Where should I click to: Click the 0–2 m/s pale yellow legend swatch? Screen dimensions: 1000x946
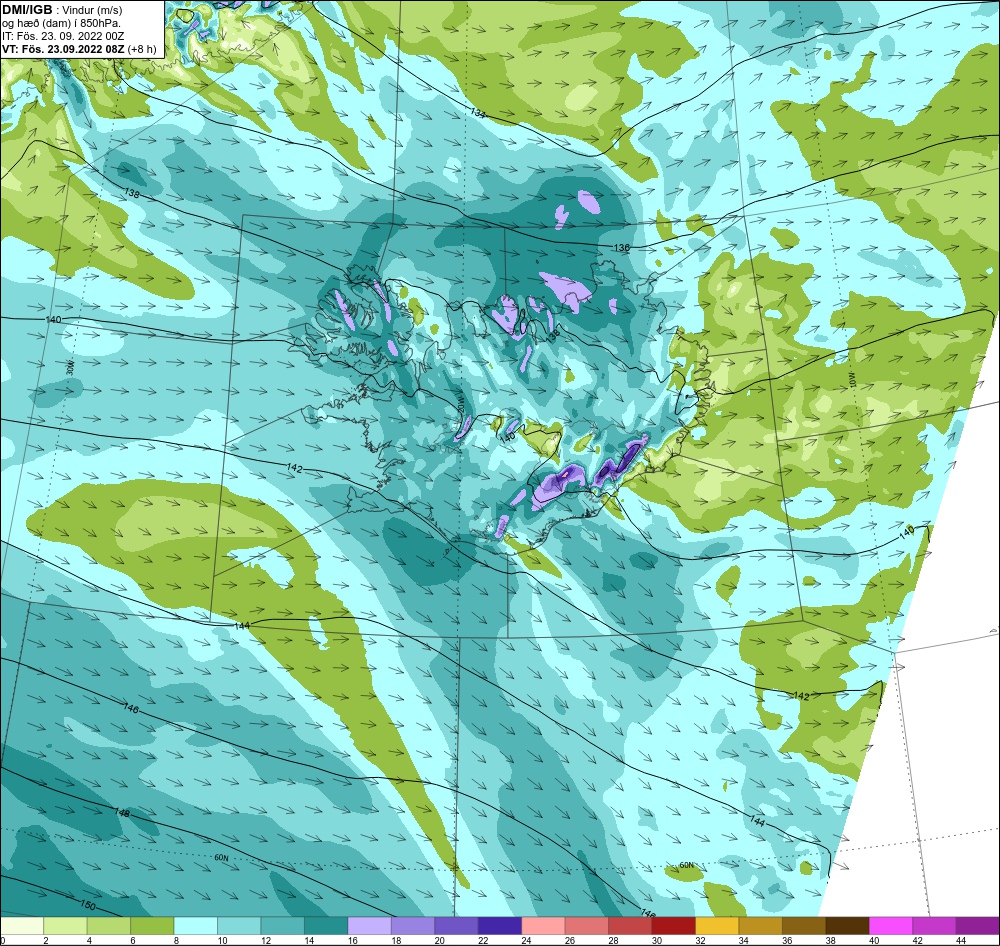(x=22, y=926)
